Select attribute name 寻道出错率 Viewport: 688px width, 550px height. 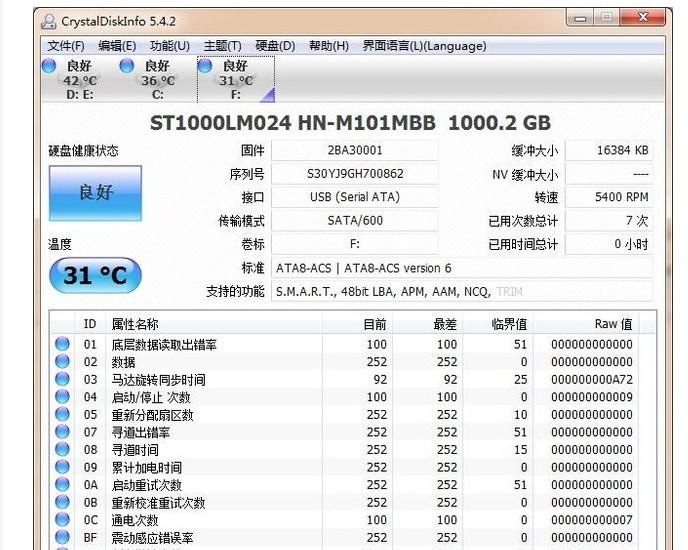140,432
